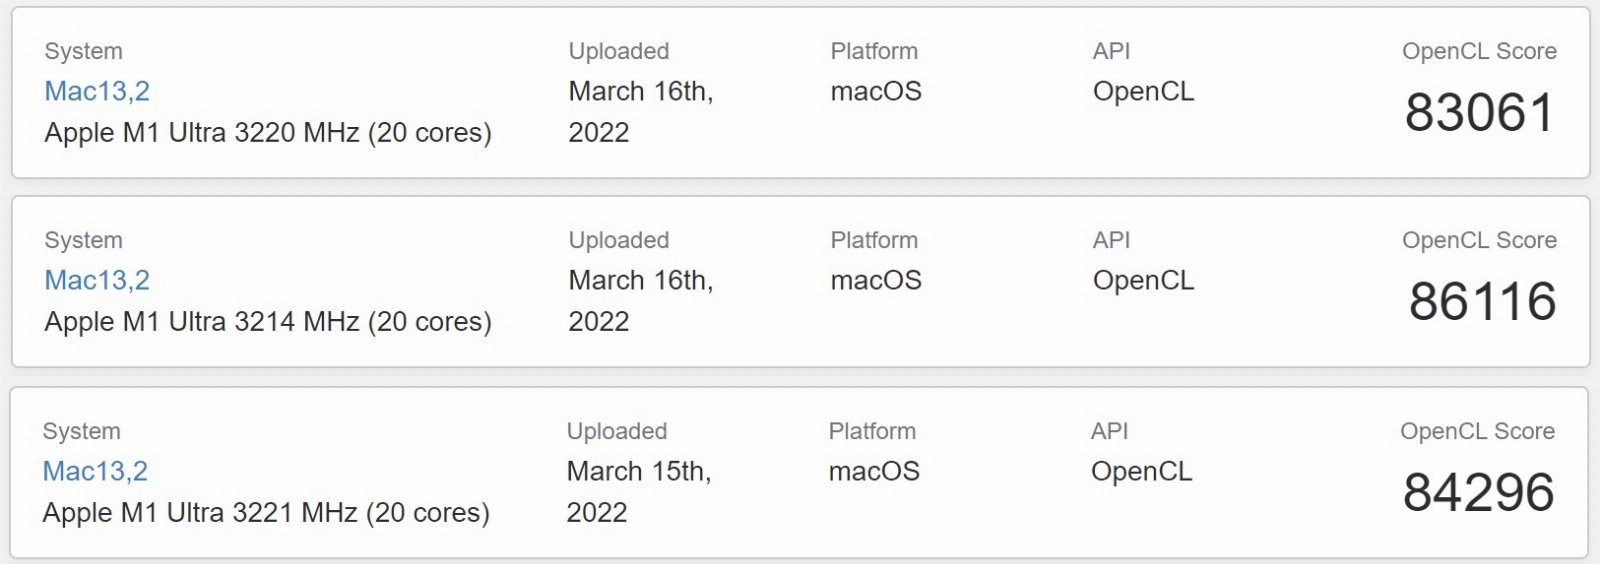Click the OpenCL score 83061
1600x564 pixels.
1479,112
